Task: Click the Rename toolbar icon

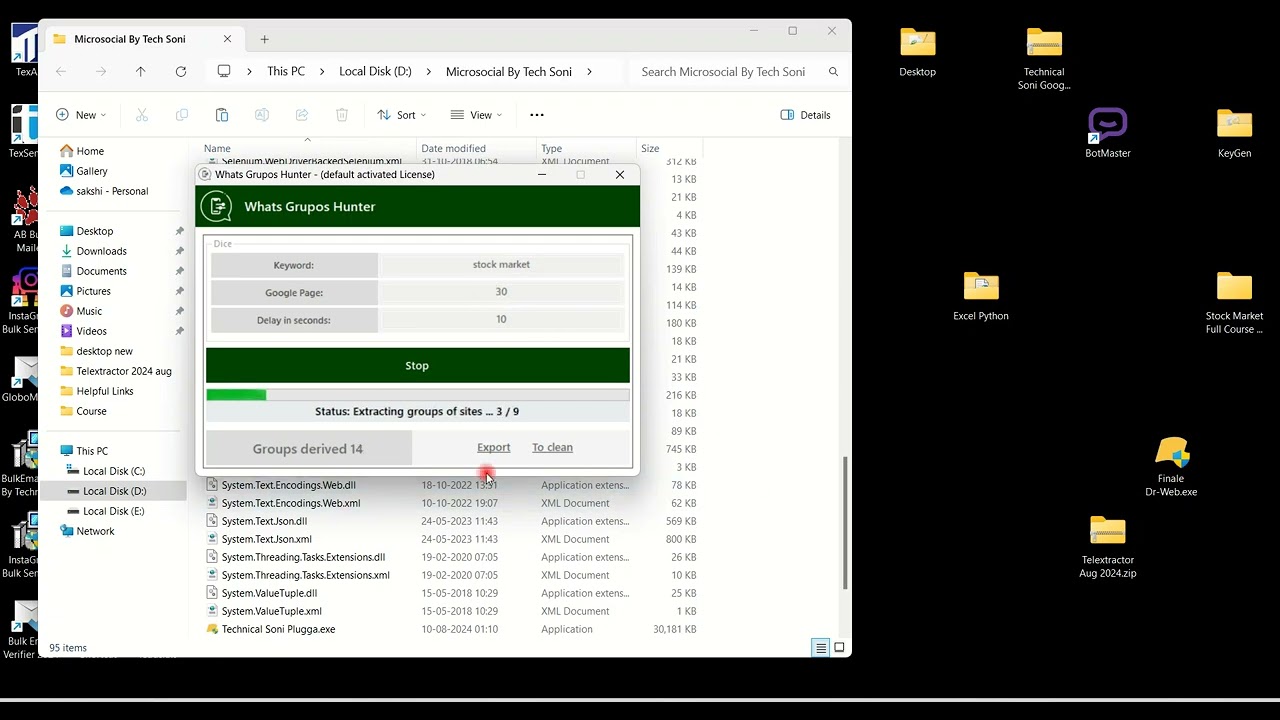Action: point(262,115)
